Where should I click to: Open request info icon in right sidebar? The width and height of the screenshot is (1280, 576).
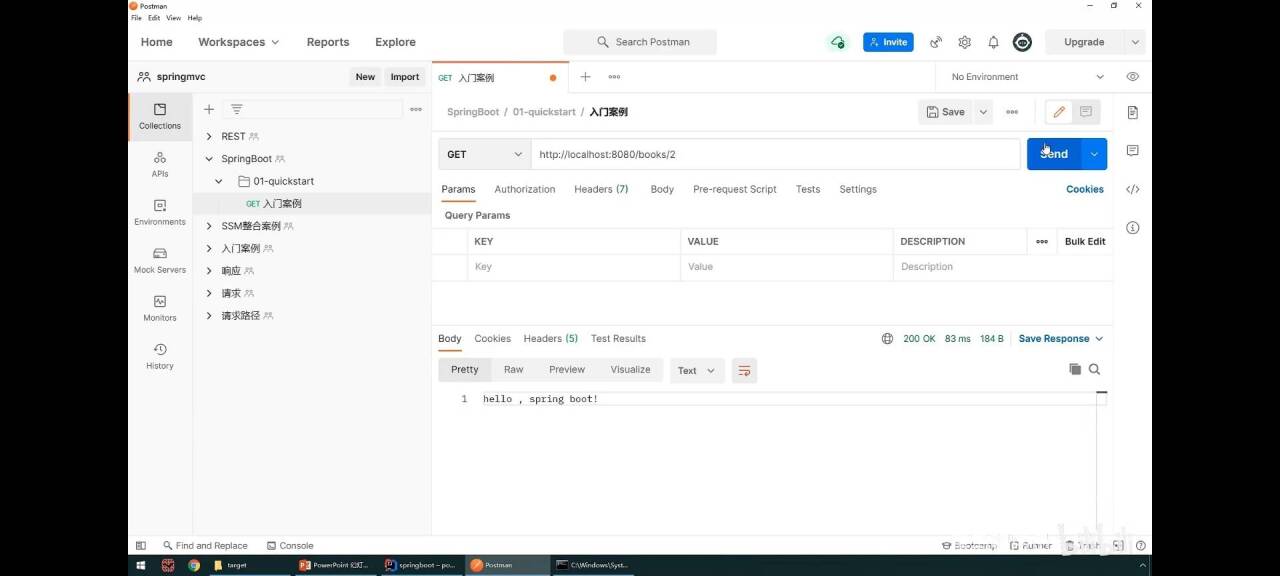point(1133,228)
